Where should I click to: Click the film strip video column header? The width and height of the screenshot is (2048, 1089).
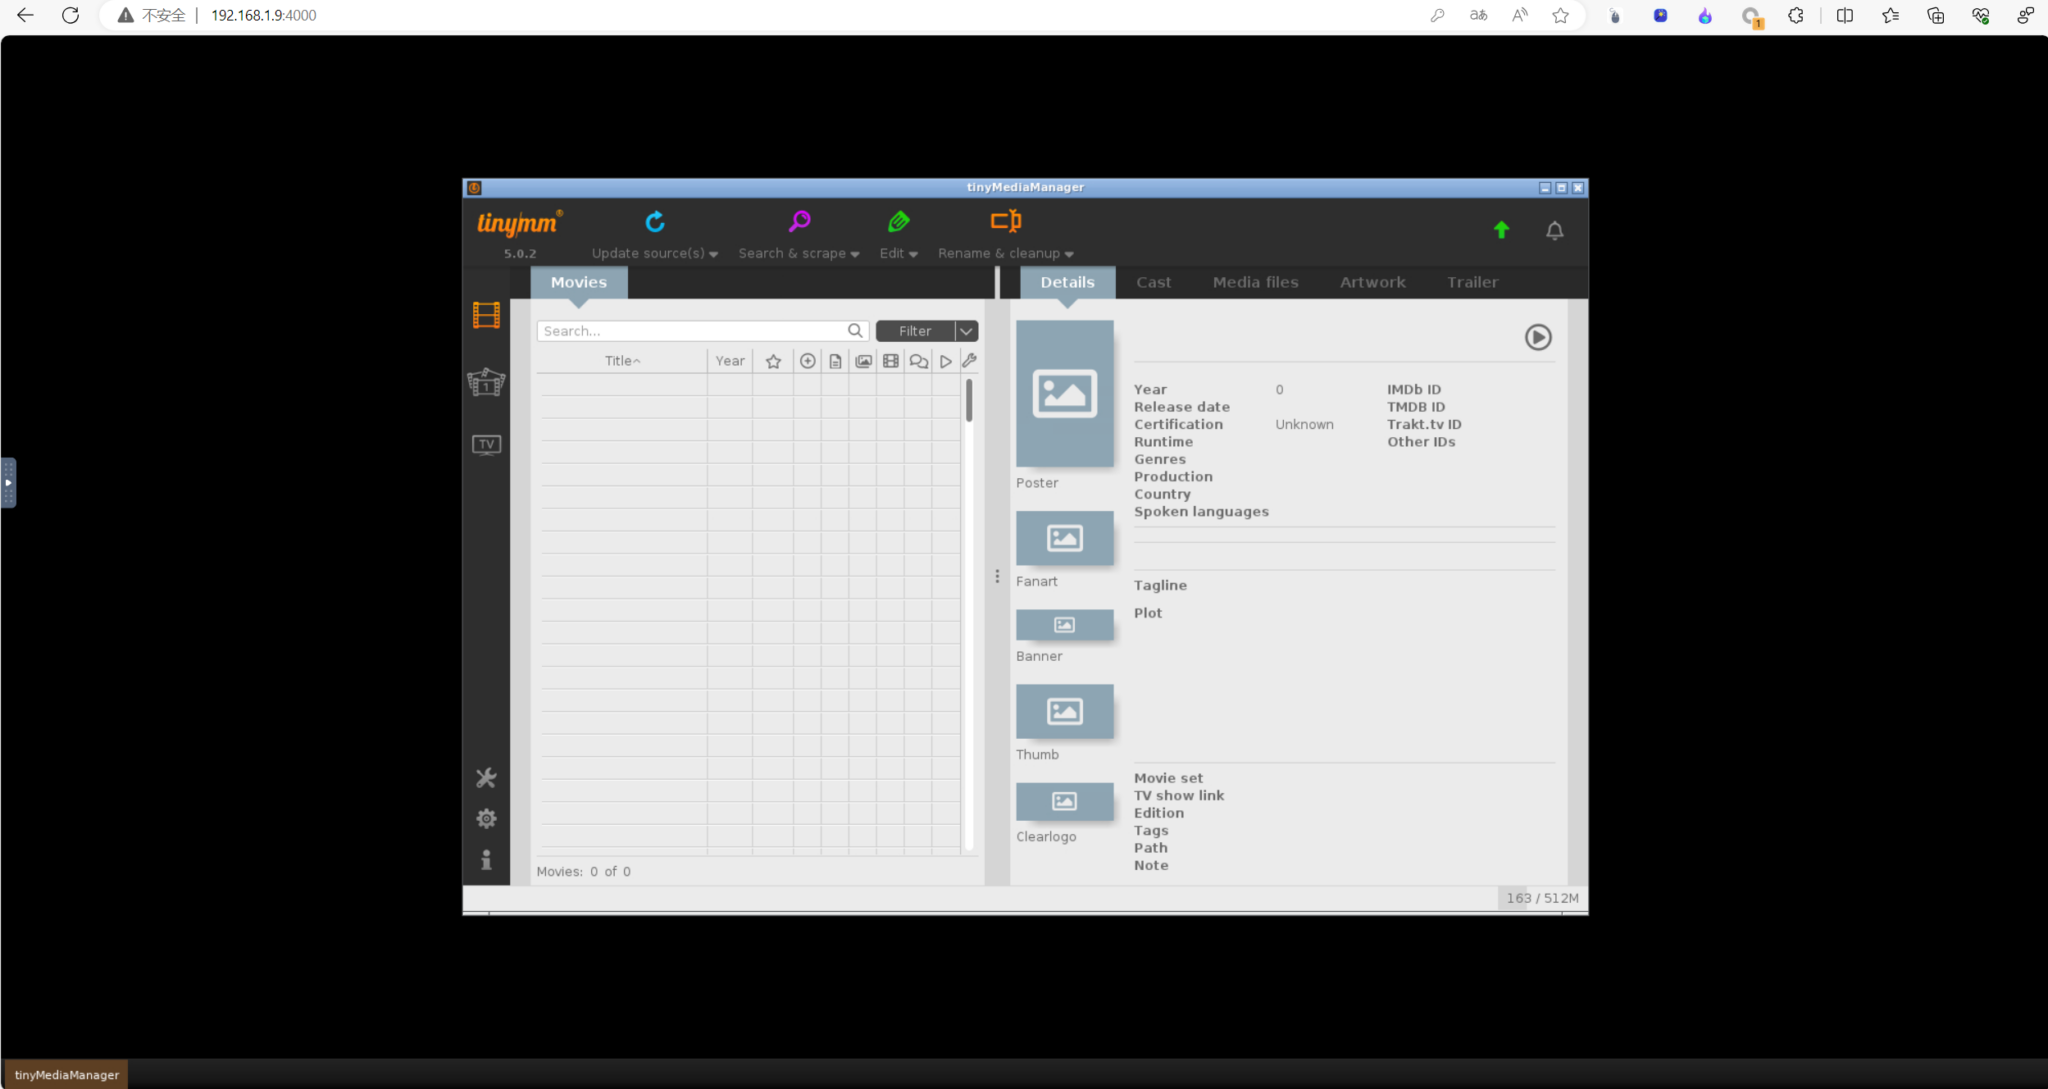point(890,361)
